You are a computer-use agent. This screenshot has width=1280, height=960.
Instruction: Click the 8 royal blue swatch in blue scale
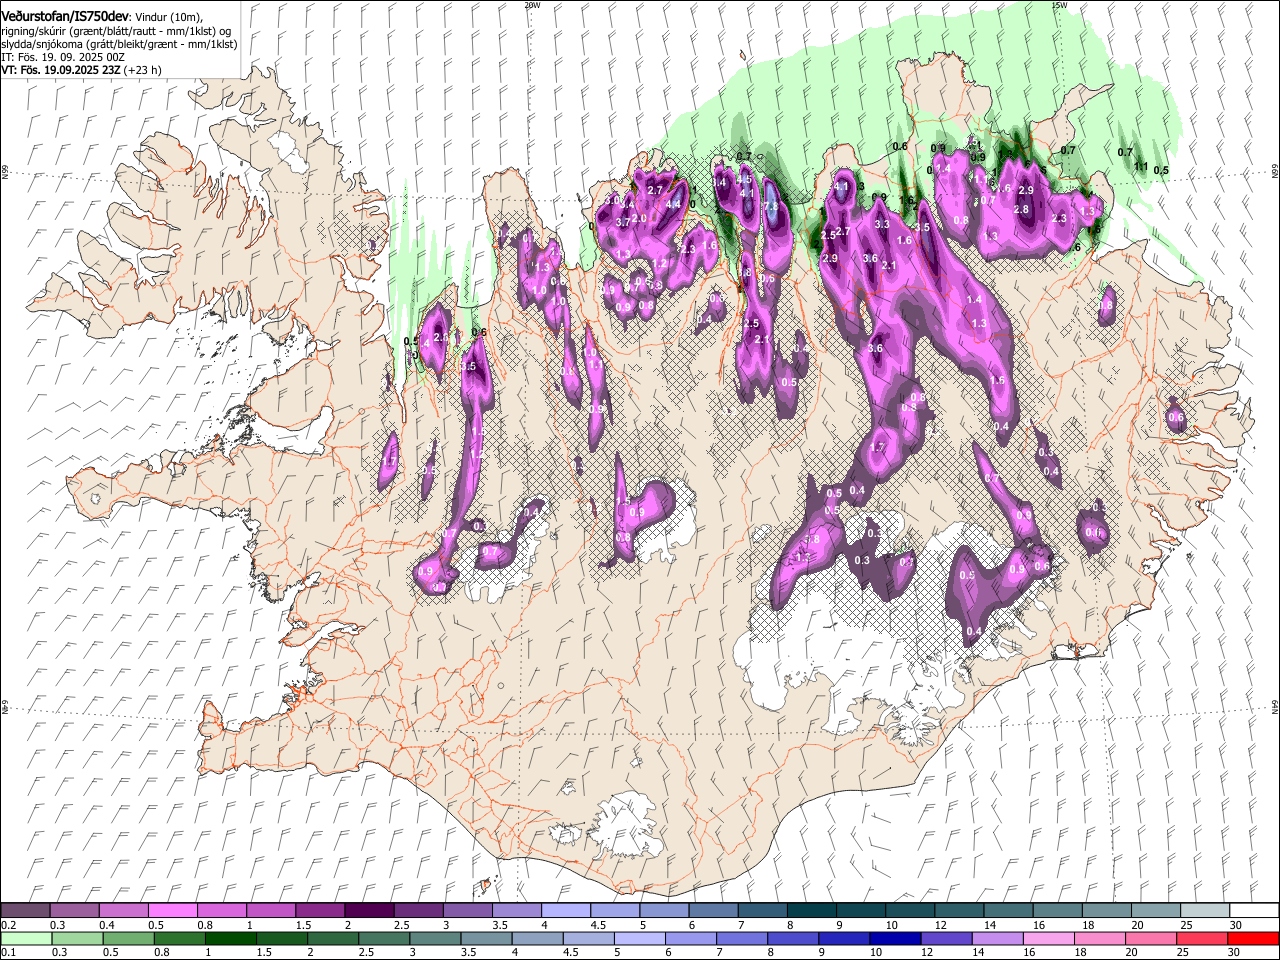(x=794, y=938)
